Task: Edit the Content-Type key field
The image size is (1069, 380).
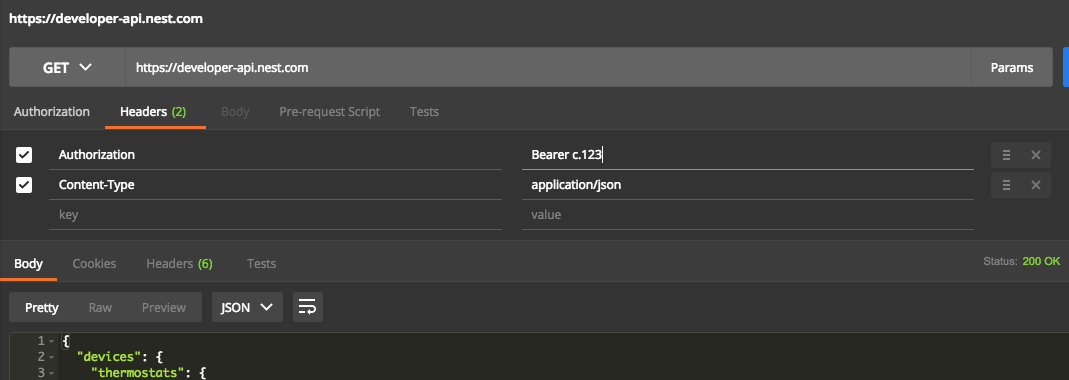Action: click(275, 185)
